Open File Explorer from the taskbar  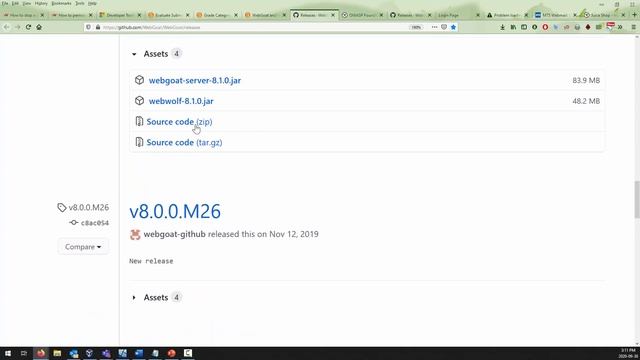coord(57,353)
